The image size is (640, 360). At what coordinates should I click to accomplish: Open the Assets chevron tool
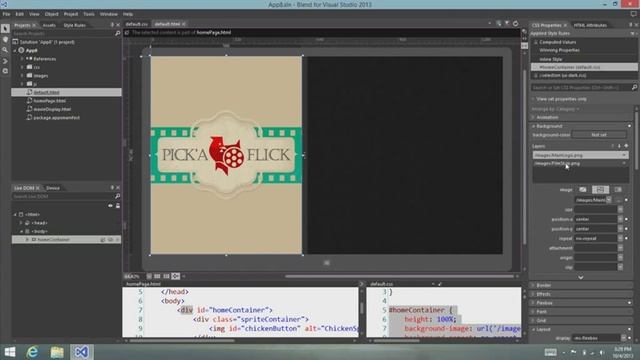click(x=5, y=61)
